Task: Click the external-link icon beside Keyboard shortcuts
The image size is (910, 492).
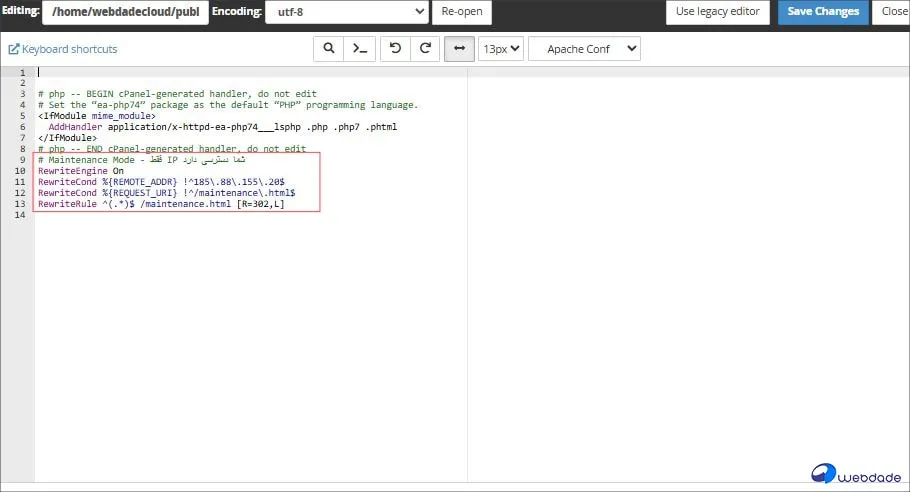Action: point(14,49)
